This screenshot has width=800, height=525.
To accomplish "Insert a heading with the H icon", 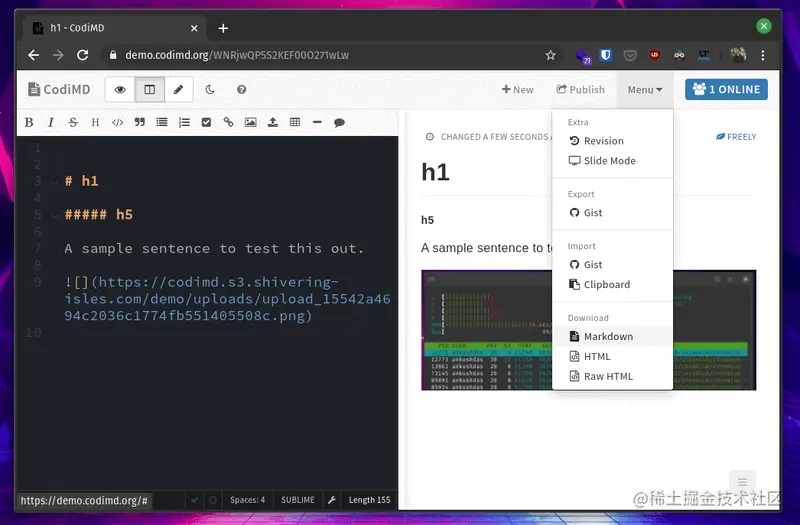I will point(95,122).
